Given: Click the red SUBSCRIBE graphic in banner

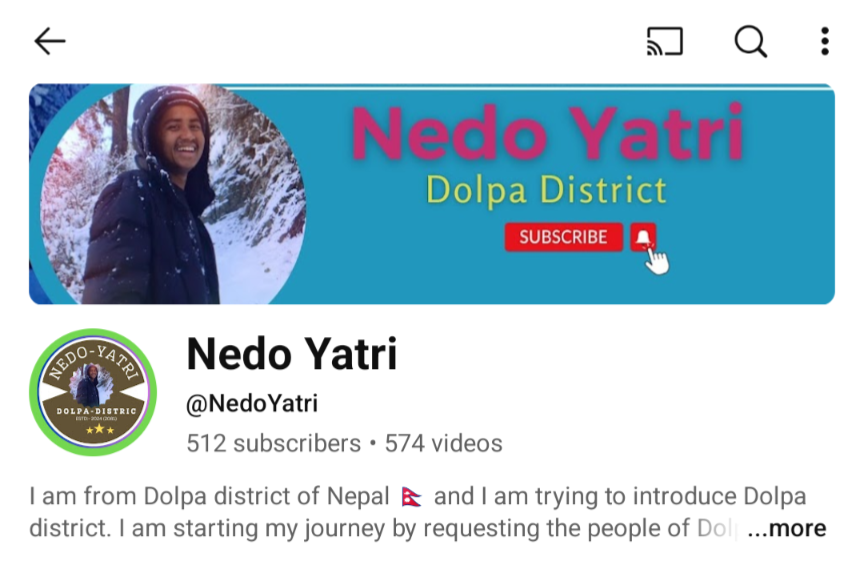Looking at the screenshot, I should coord(564,237).
